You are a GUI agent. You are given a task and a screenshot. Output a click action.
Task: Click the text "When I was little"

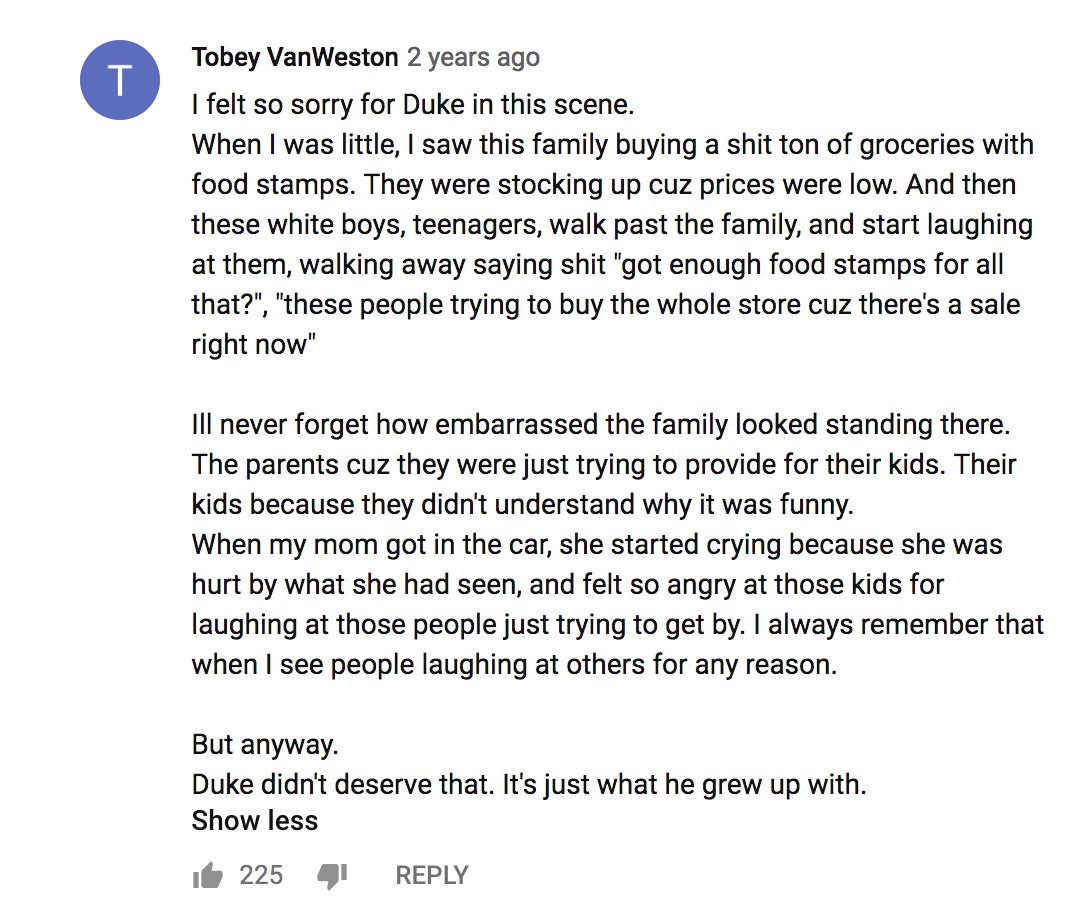[295, 145]
